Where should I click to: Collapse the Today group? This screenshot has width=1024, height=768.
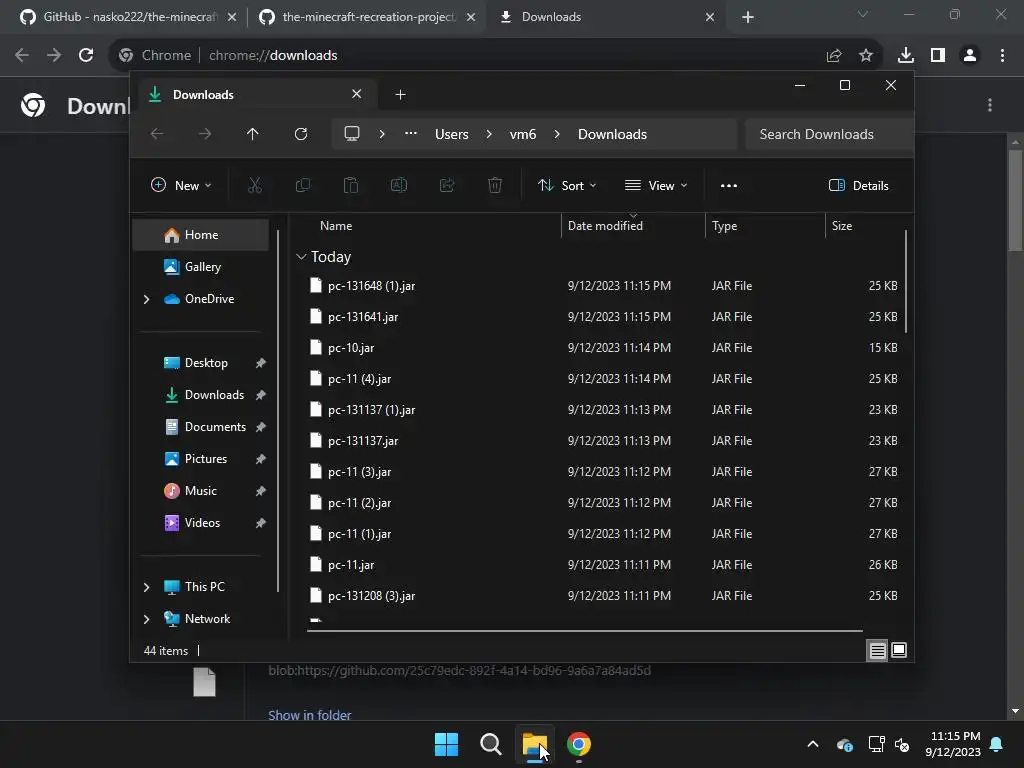point(301,257)
